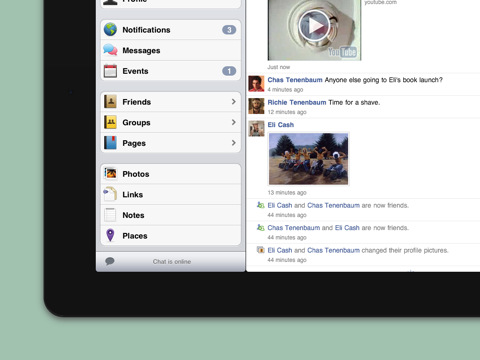Image resolution: width=480 pixels, height=360 pixels.
Task: Select the Photos icon in sidebar
Action: tap(110, 174)
